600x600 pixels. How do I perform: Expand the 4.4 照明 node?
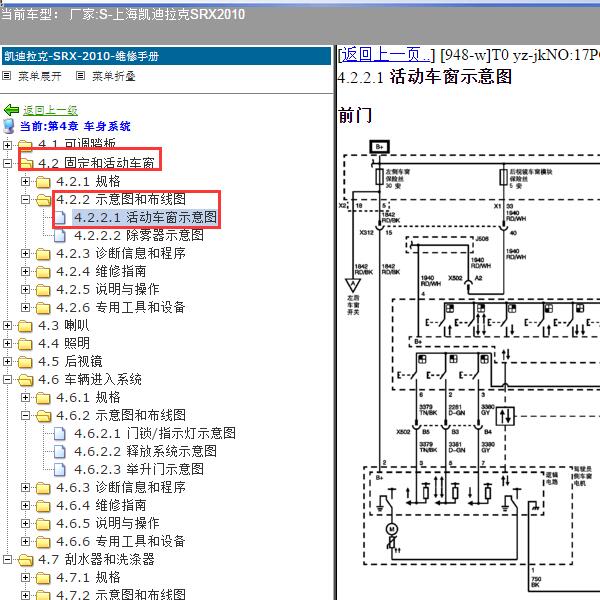pos(7,343)
